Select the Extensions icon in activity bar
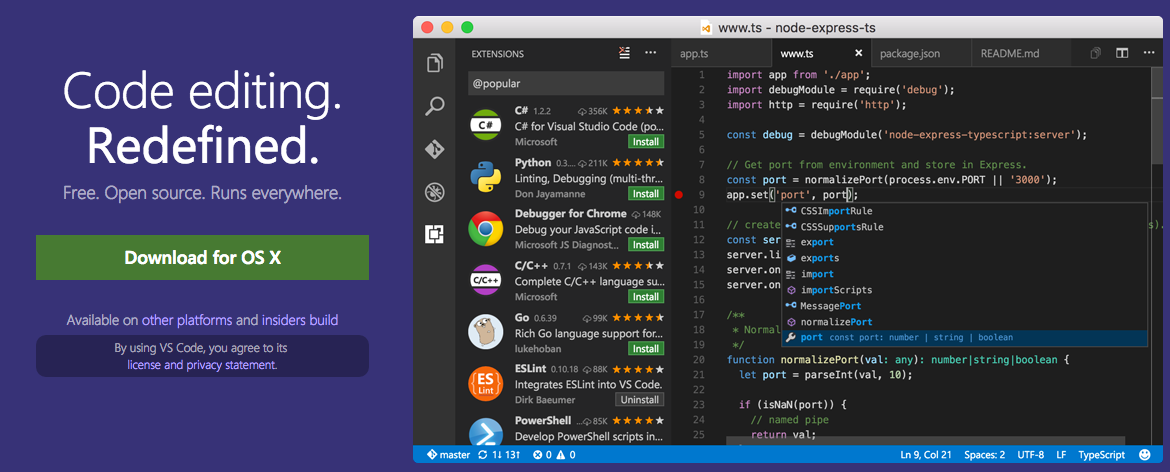This screenshot has height=472, width=1170. point(434,235)
